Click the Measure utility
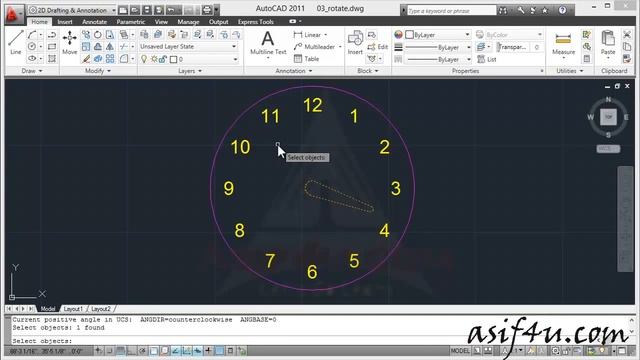 click(563, 43)
